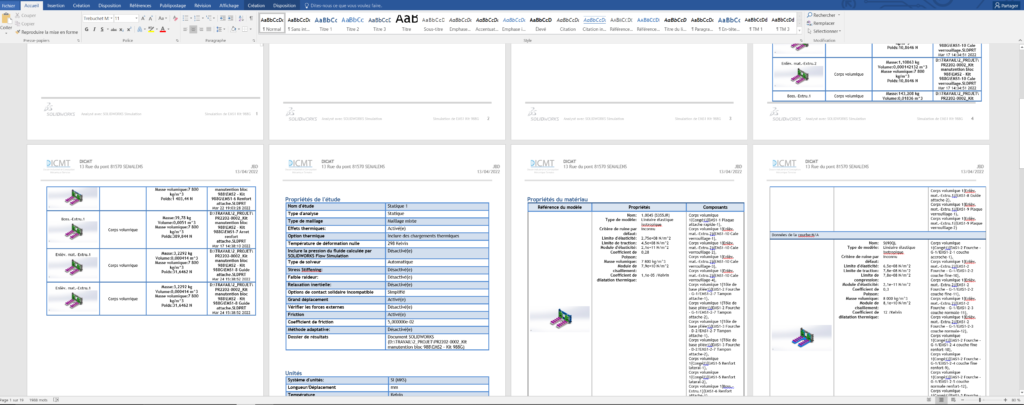Click the Couper cut button
This screenshot has height=405, width=1024.
[25, 15]
